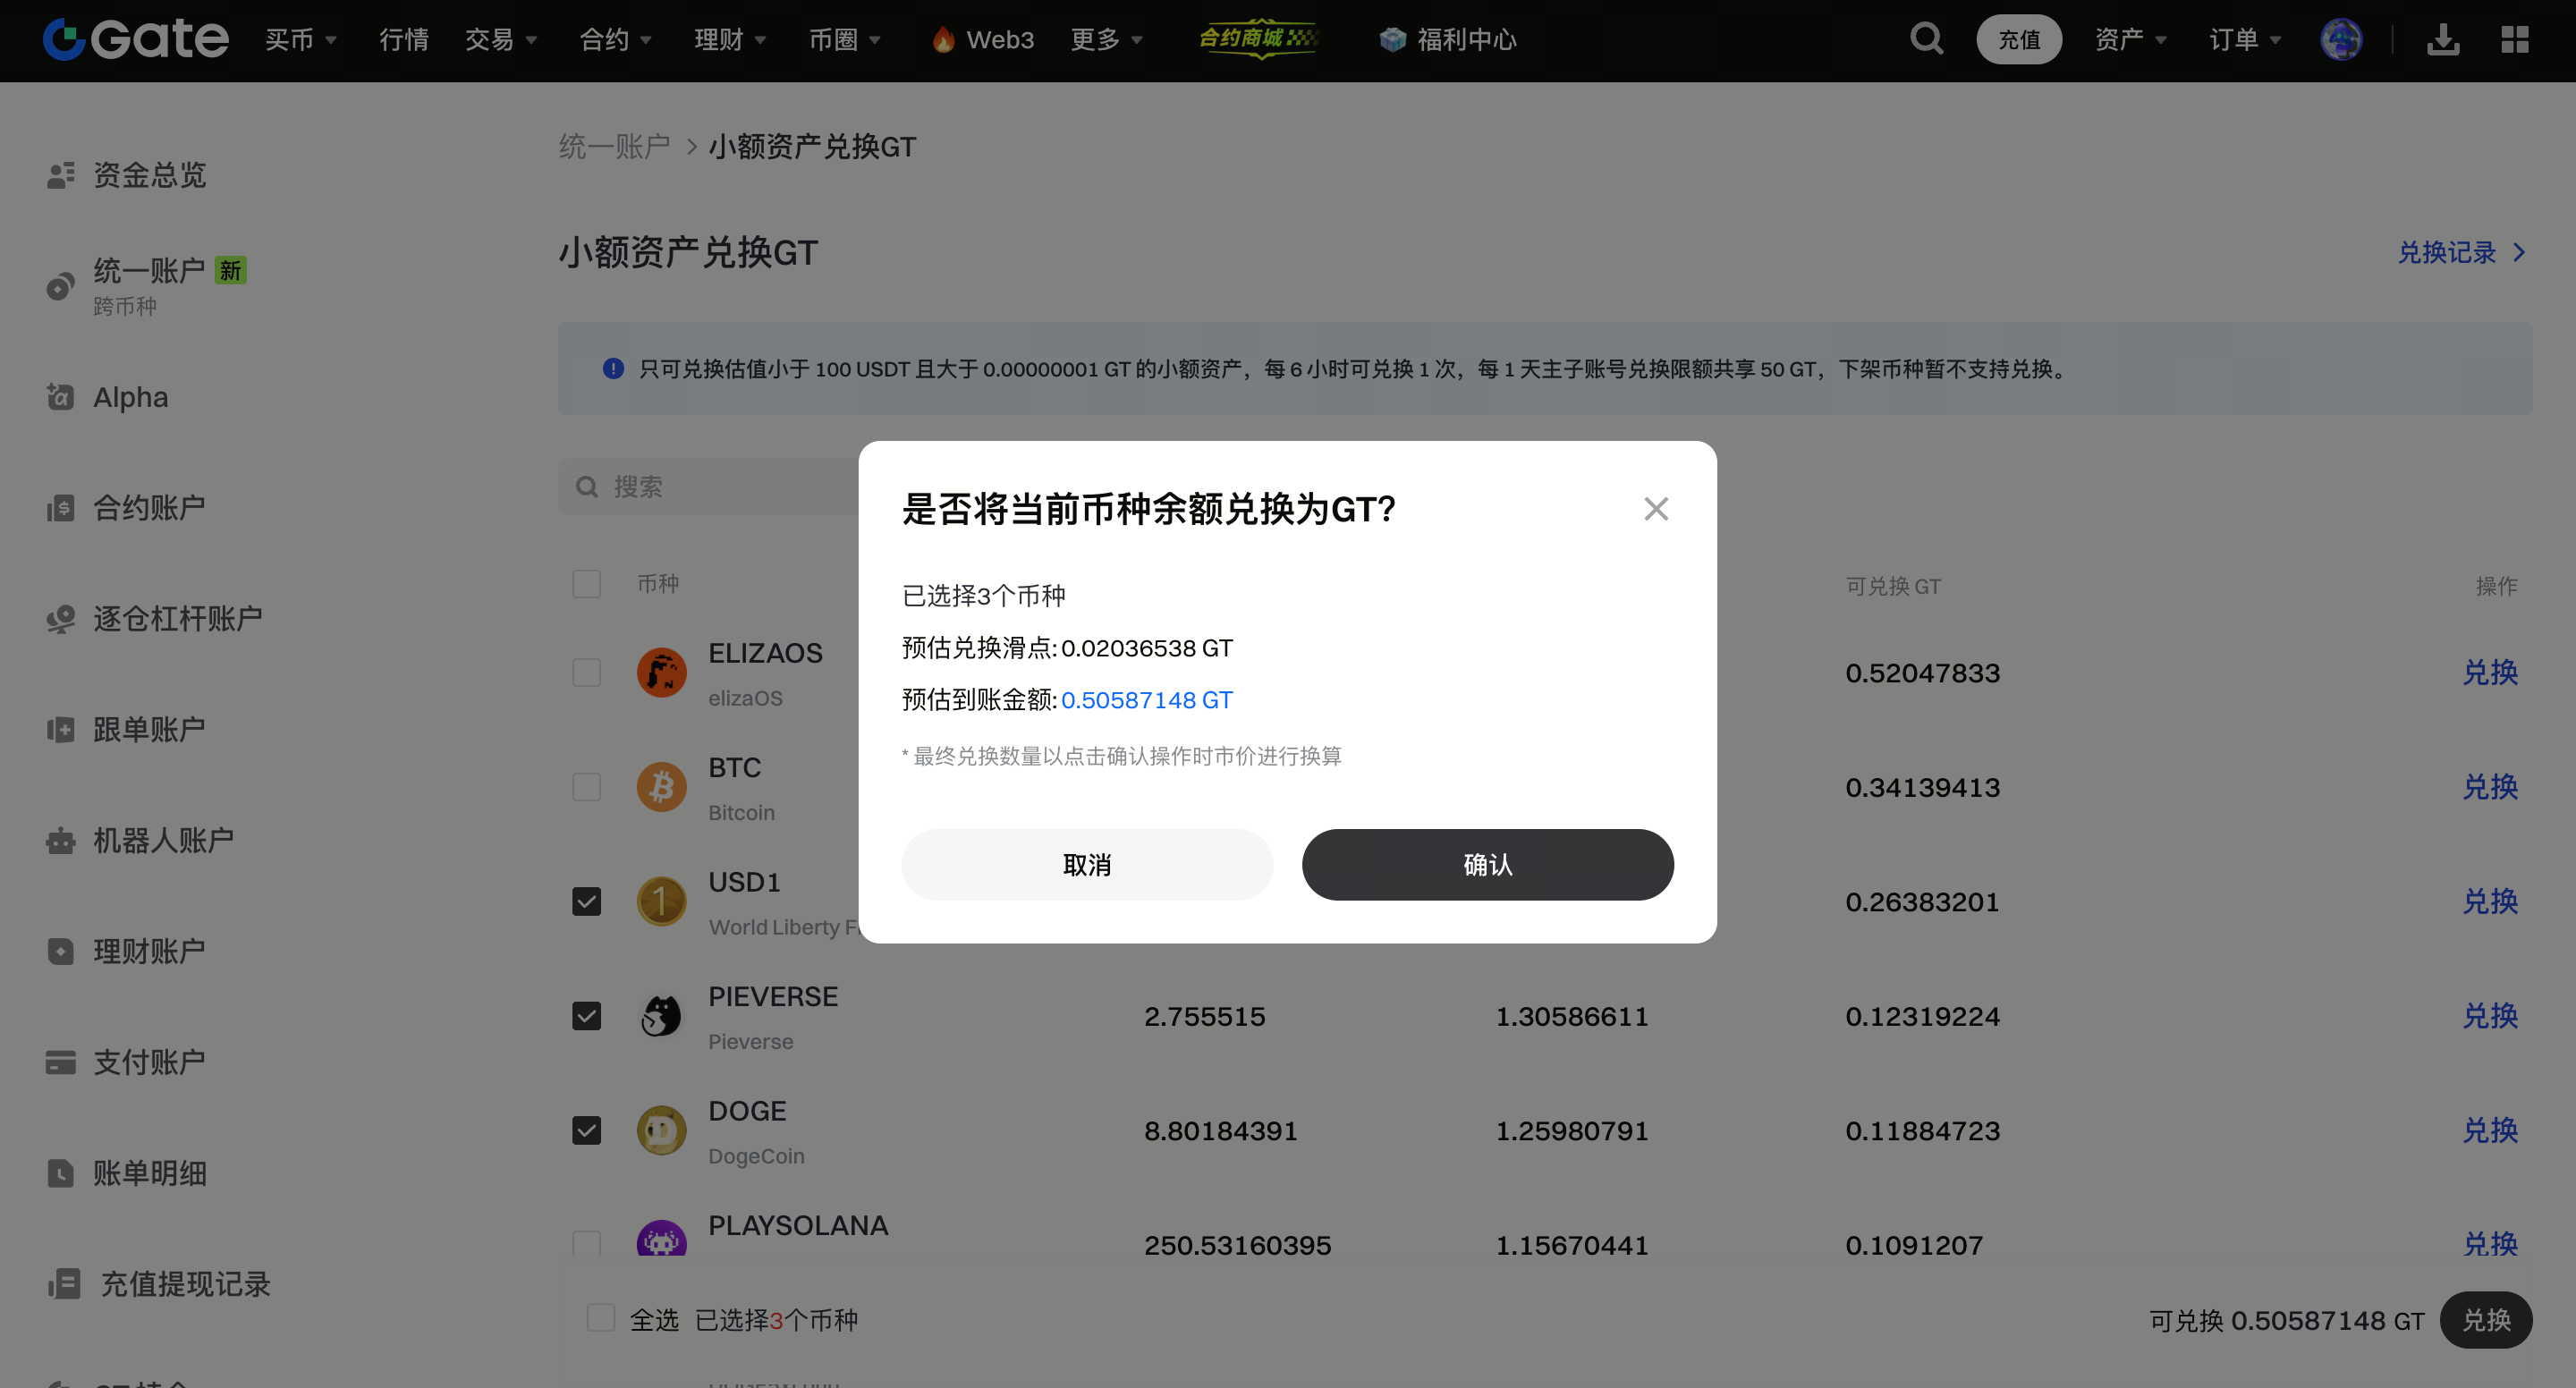This screenshot has height=1388, width=2576.
Task: Click the user profile avatar
Action: (x=2341, y=39)
